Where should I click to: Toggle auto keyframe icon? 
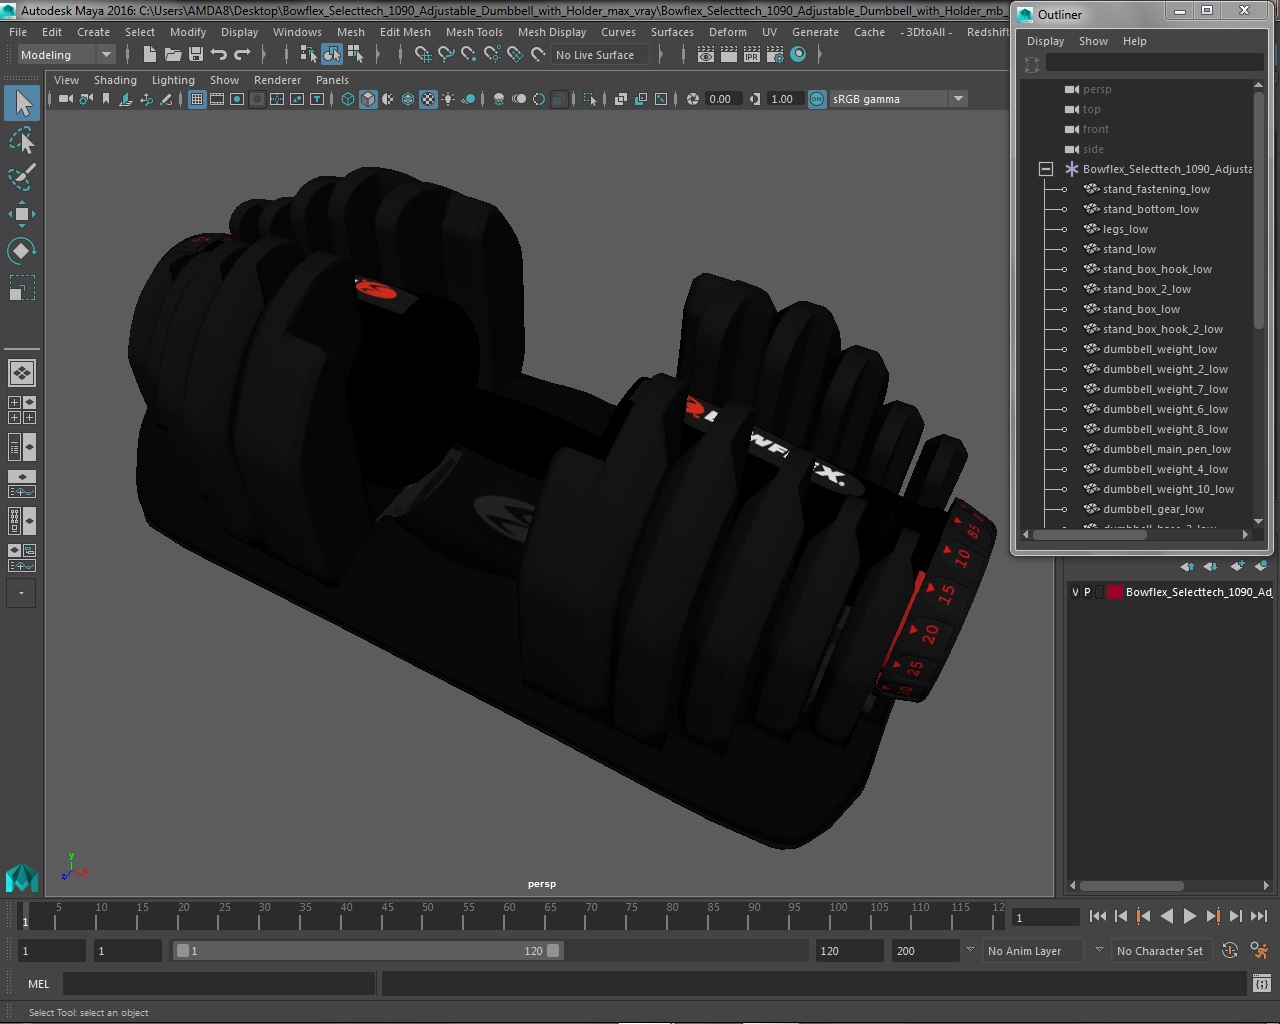1230,951
